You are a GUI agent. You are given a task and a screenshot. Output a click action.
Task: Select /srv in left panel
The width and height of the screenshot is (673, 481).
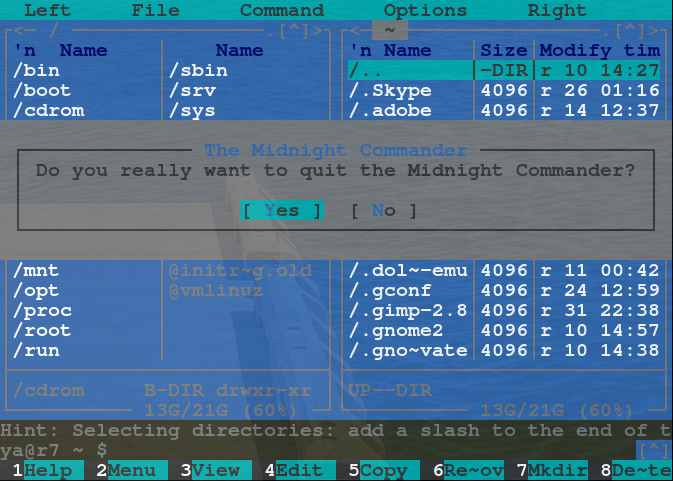pyautogui.click(x=192, y=90)
